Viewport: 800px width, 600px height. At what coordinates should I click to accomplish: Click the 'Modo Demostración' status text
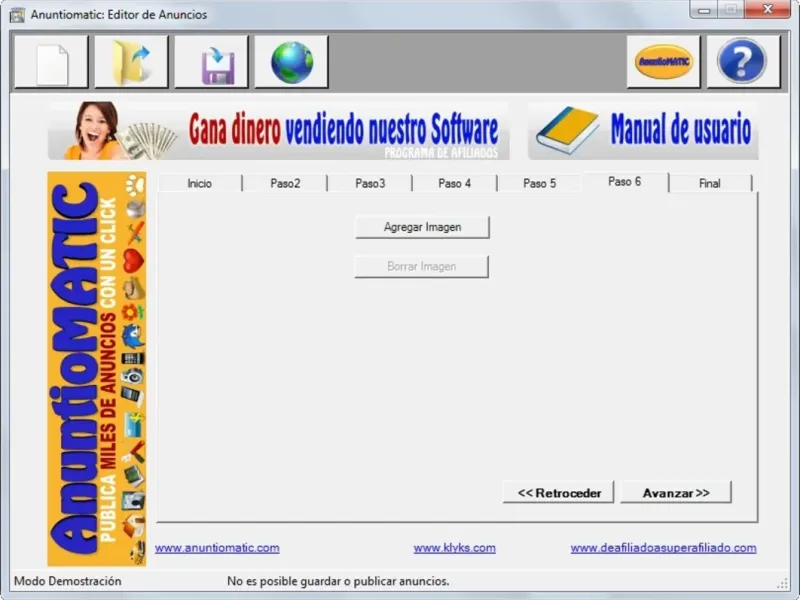tap(68, 581)
